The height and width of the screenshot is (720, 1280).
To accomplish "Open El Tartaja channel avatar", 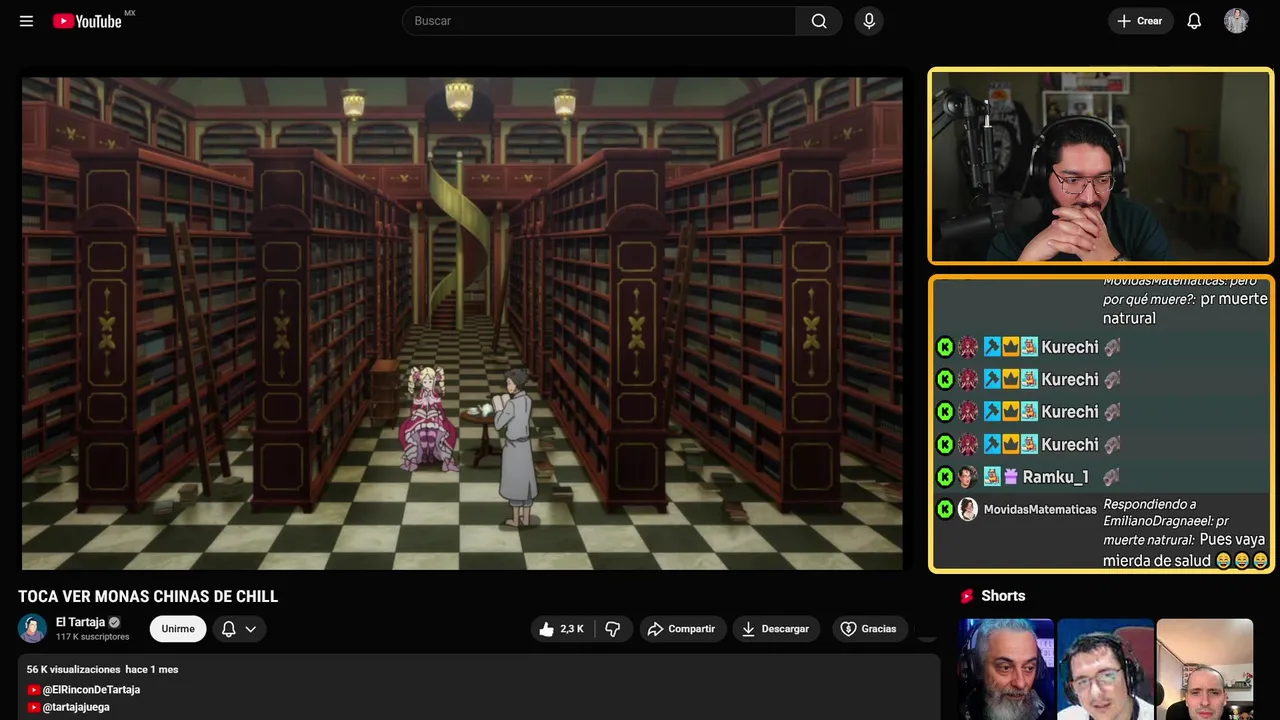I will [32, 628].
